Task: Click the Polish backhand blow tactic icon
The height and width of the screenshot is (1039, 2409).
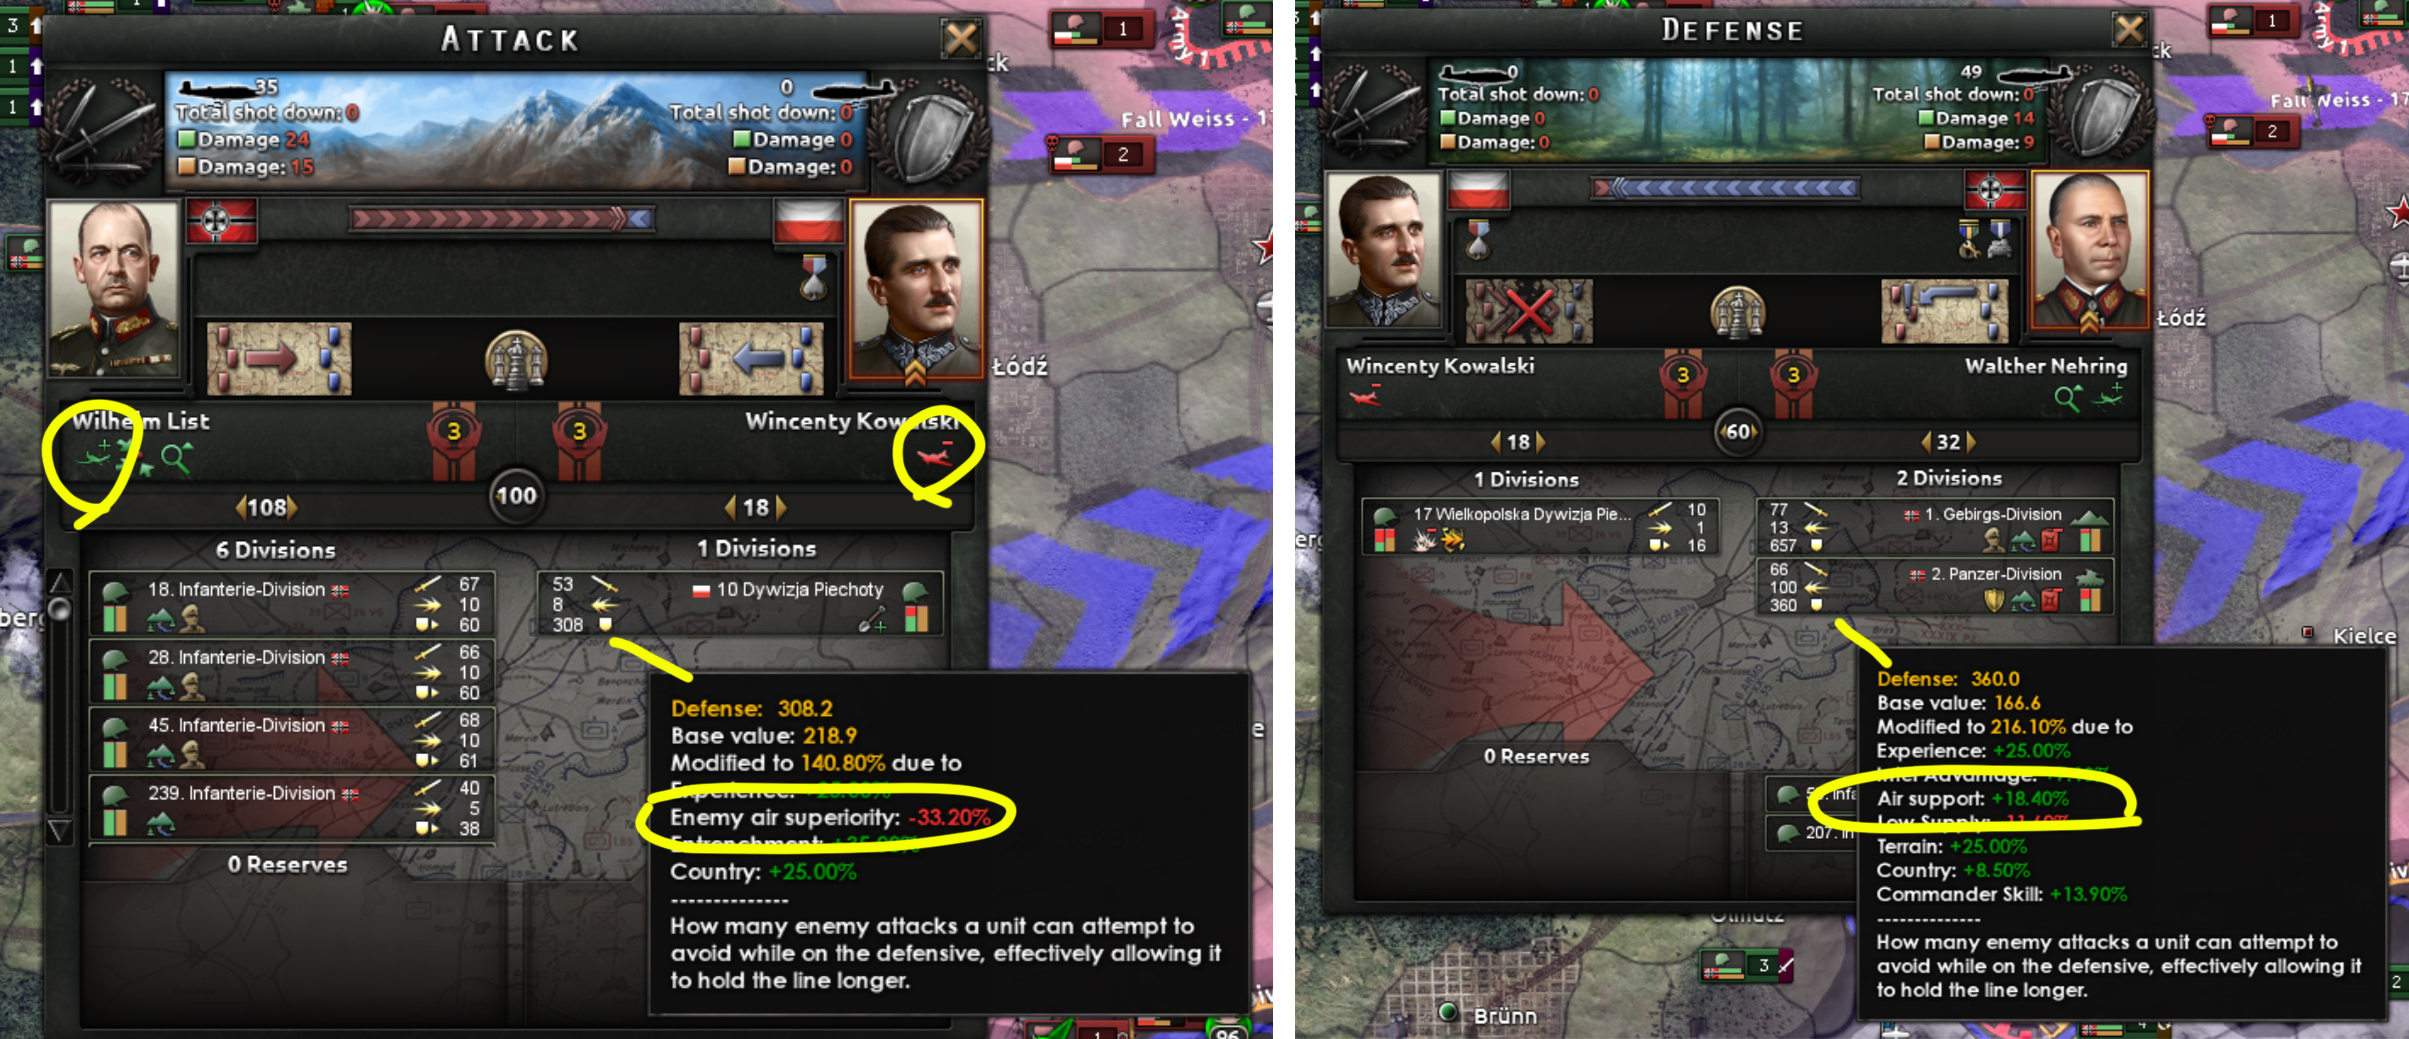Action: coord(751,358)
